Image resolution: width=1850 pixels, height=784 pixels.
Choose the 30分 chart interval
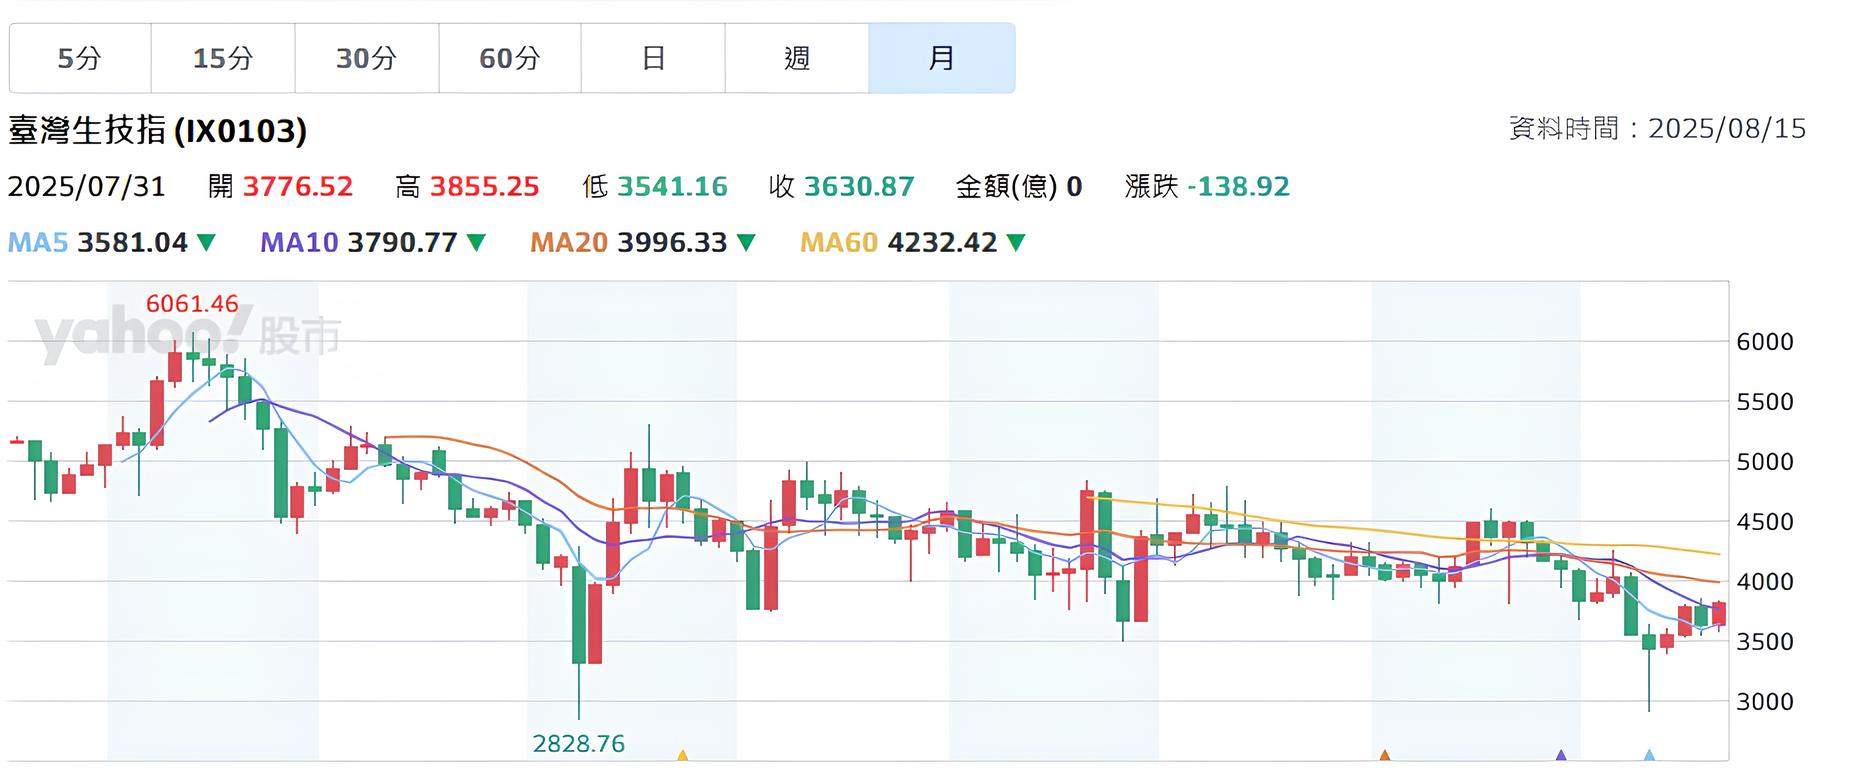(366, 58)
